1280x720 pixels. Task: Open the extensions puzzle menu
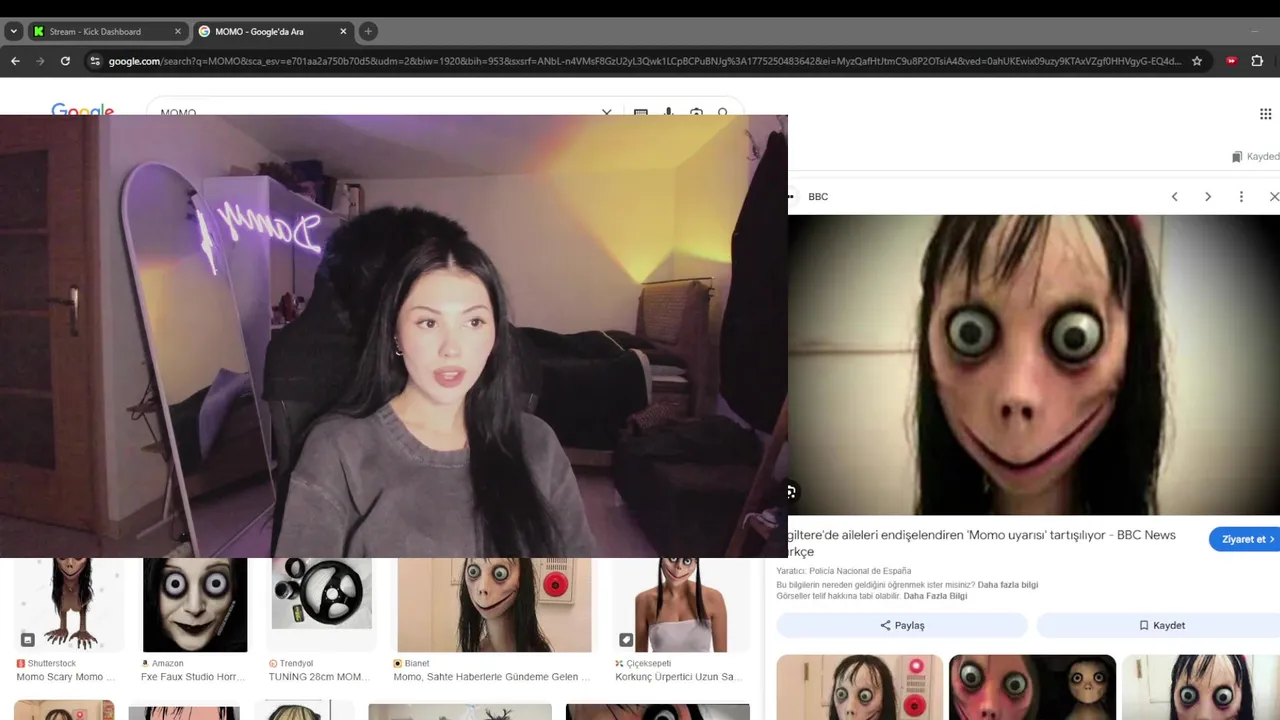[x=1258, y=61]
